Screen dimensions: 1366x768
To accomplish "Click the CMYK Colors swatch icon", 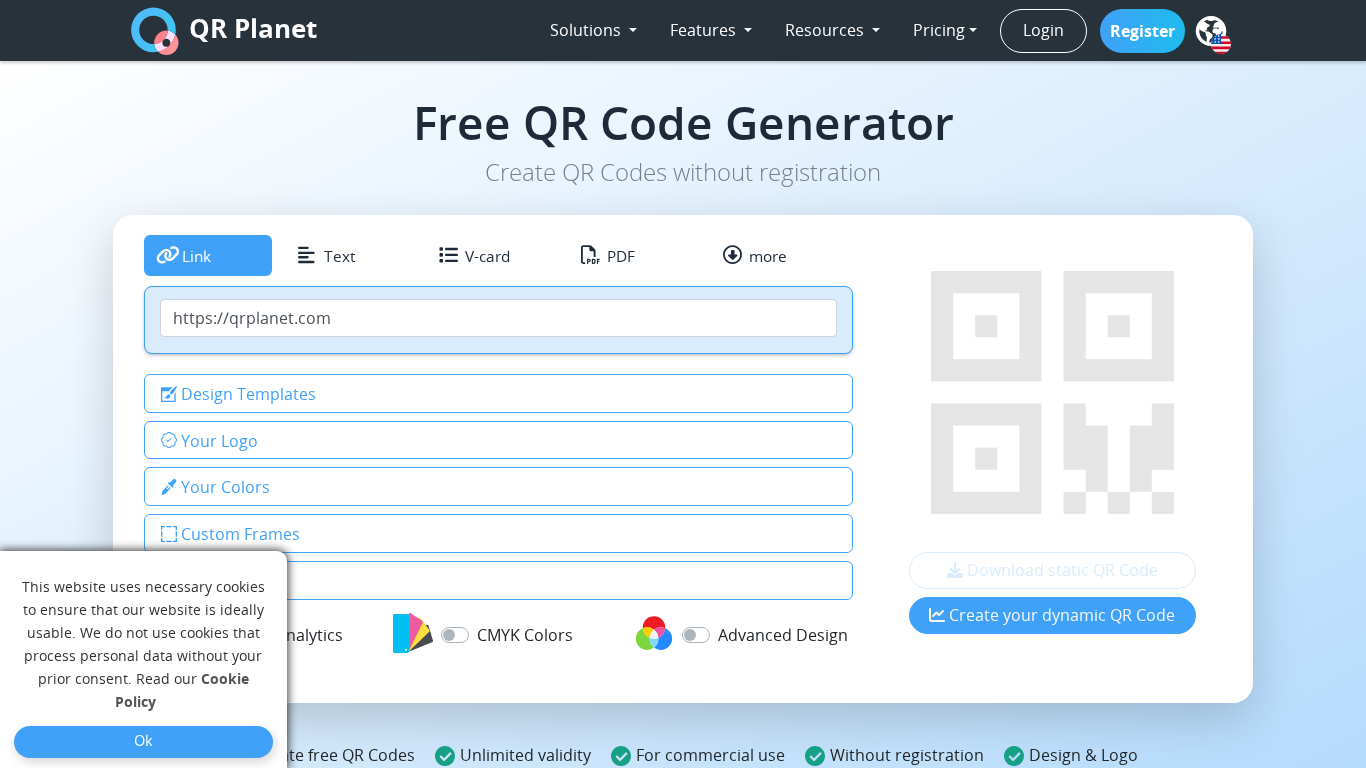I will (x=412, y=634).
